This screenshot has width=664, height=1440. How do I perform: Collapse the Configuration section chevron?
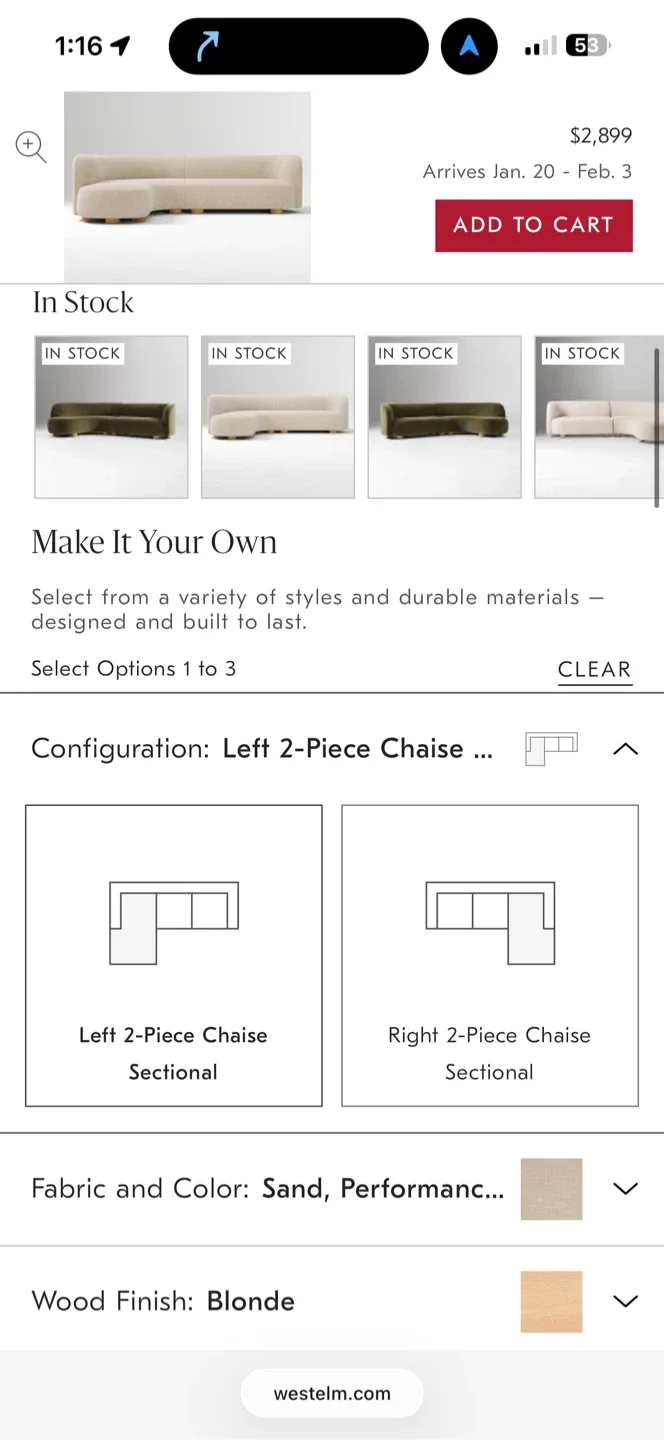point(626,748)
